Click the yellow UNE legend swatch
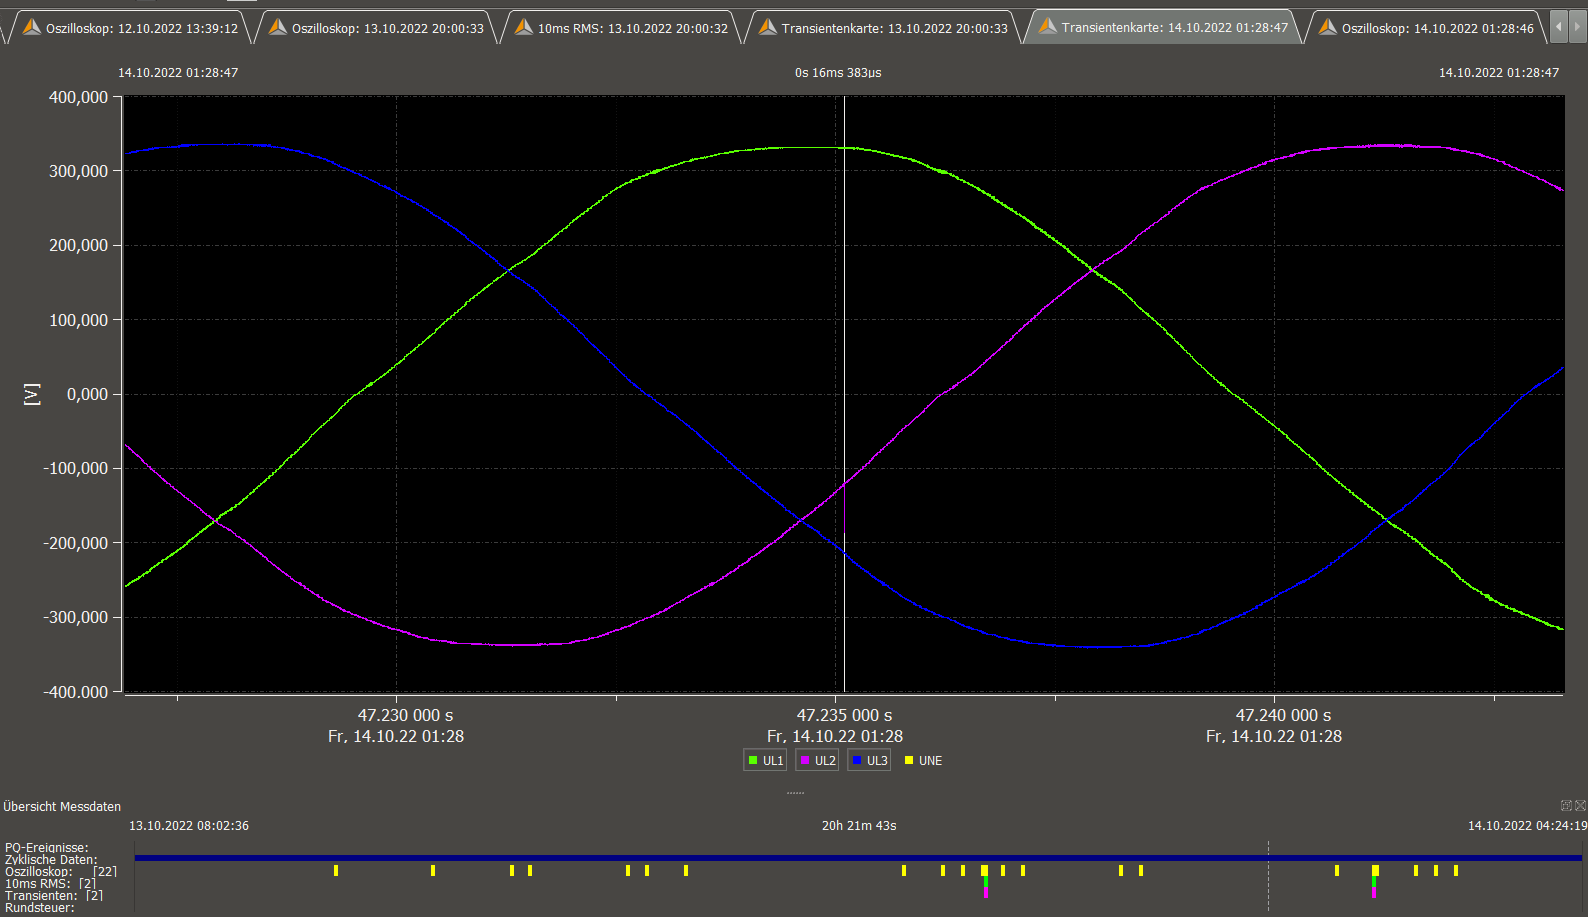Screen dimensions: 1588x917 click(909, 761)
